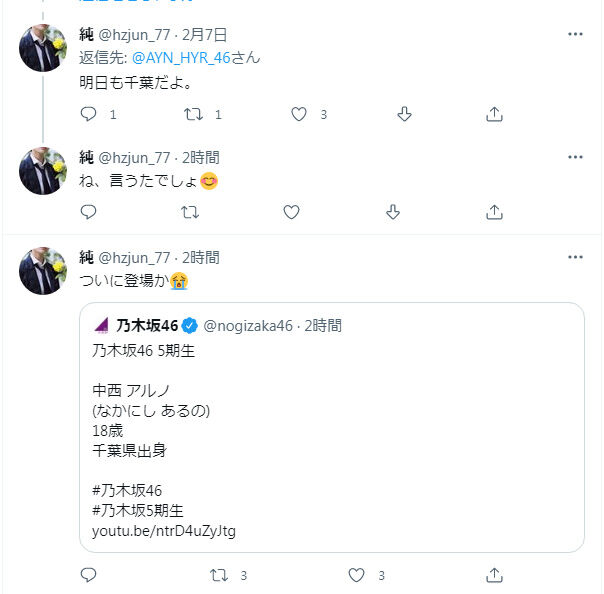Open the @AYN_HYR_46 mention link
This screenshot has height=594, width=604.
181,58
